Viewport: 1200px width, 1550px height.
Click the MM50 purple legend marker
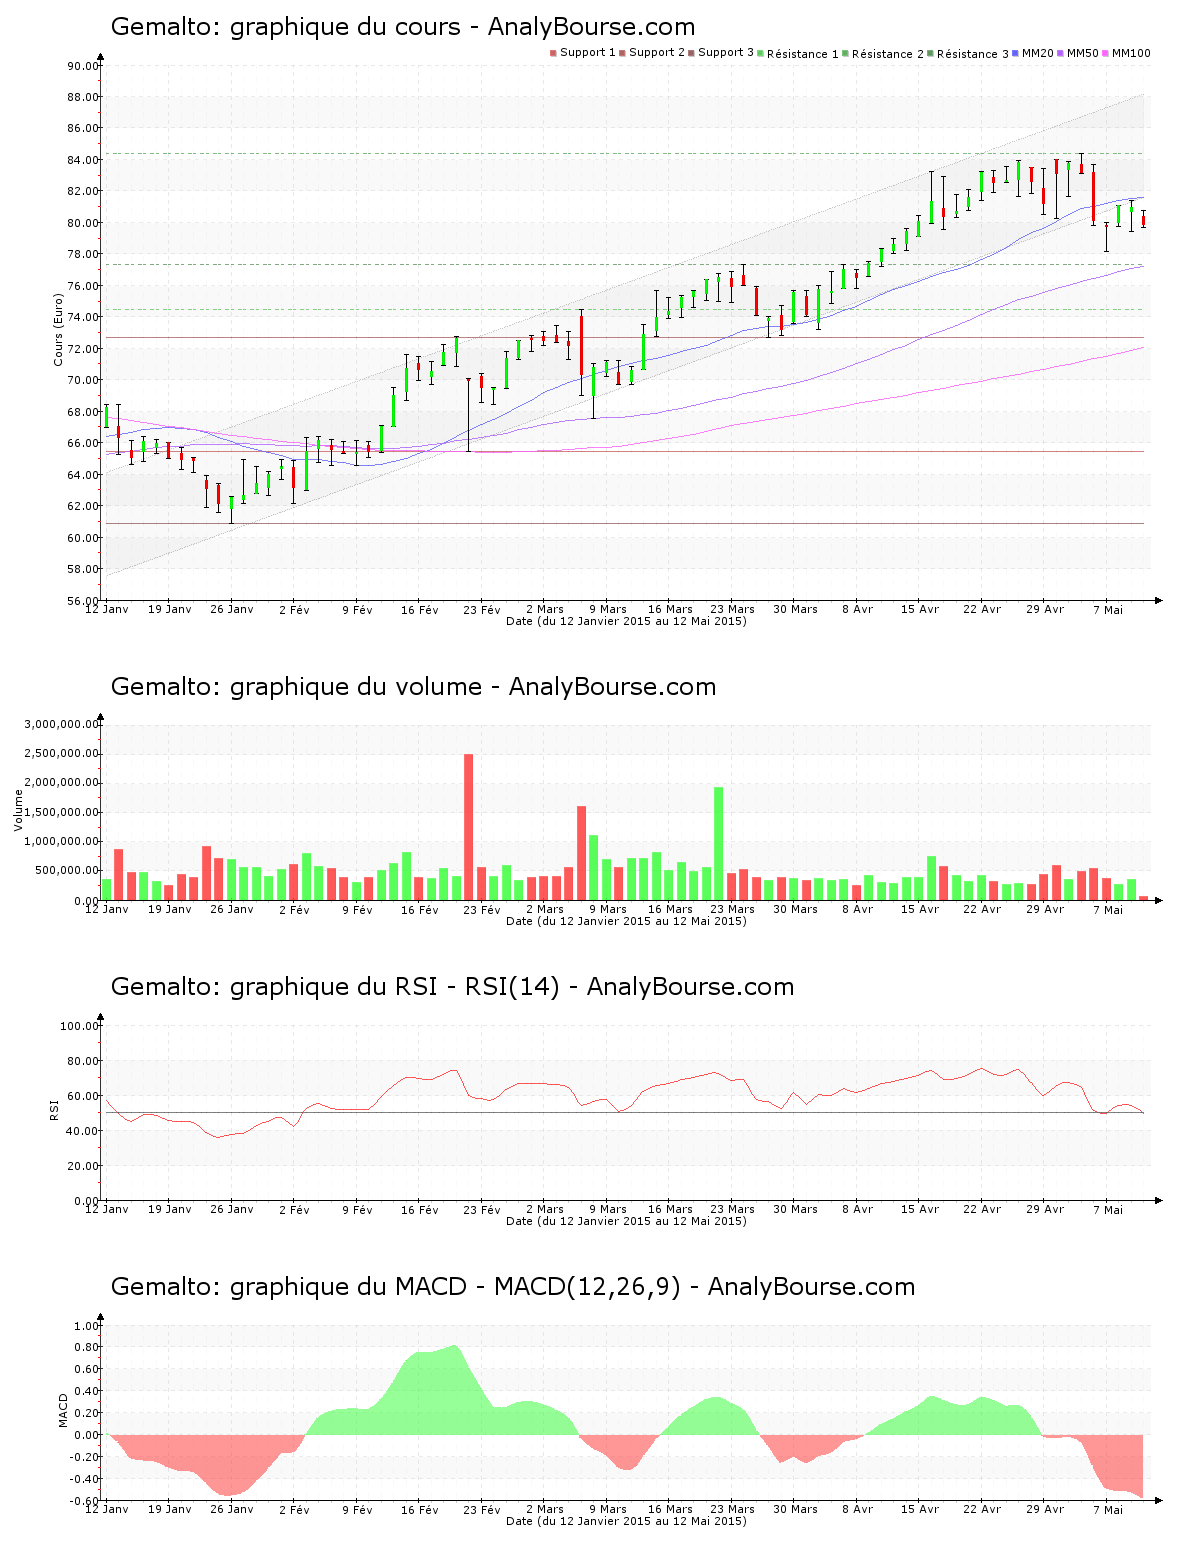pos(1061,53)
